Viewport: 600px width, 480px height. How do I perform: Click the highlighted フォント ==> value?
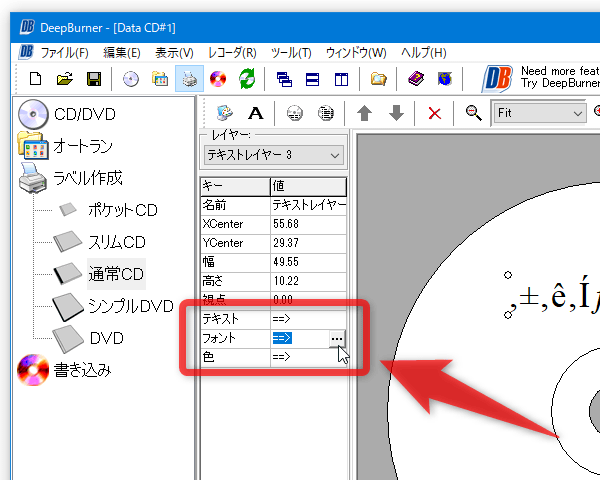282,338
